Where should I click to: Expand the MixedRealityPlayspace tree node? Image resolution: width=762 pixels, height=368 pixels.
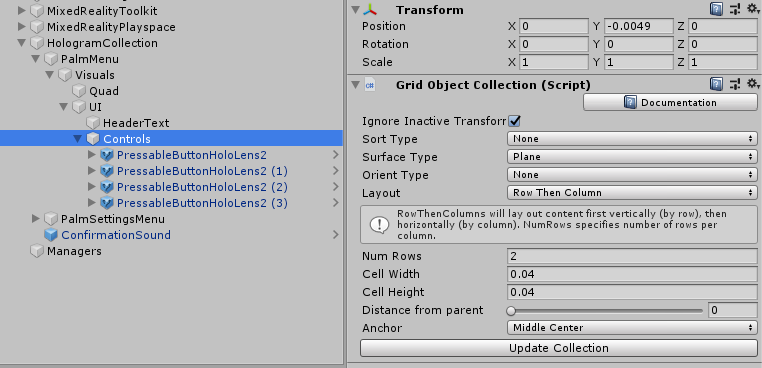(x=21, y=27)
